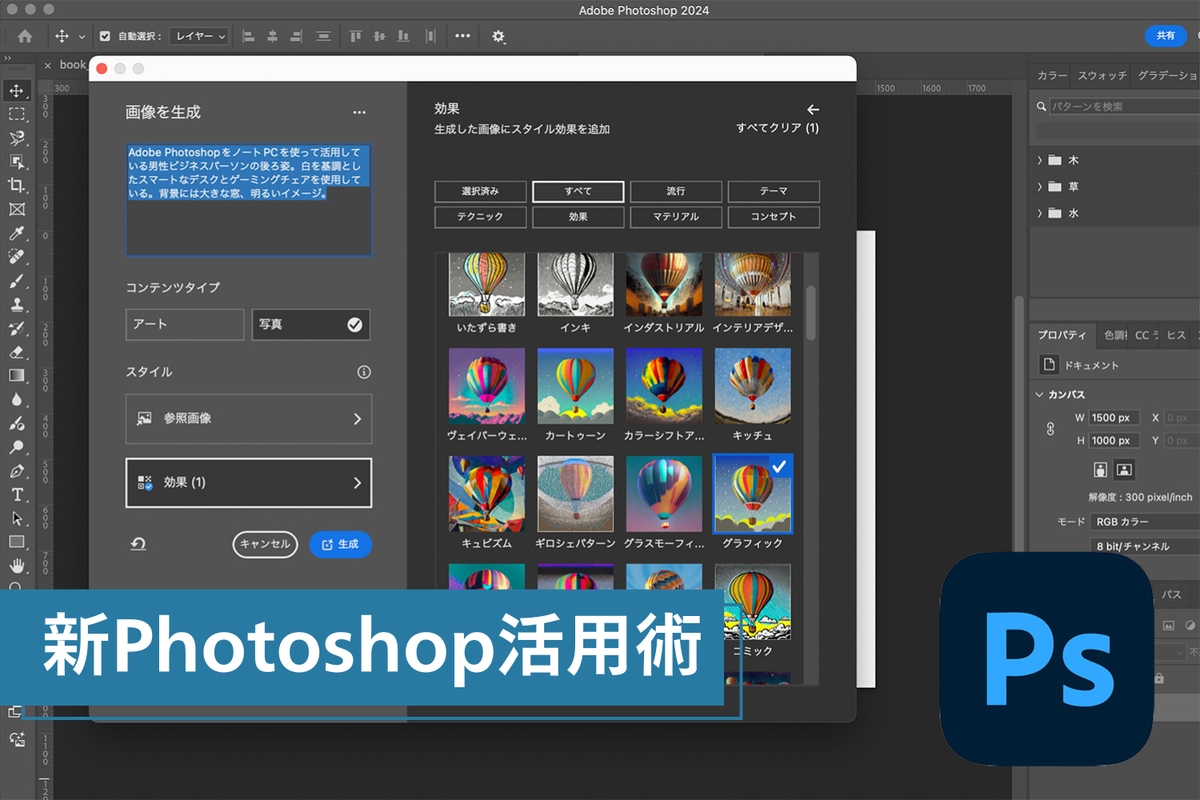This screenshot has height=800, width=1200.
Task: Select the Crop tool
Action: pos(16,185)
